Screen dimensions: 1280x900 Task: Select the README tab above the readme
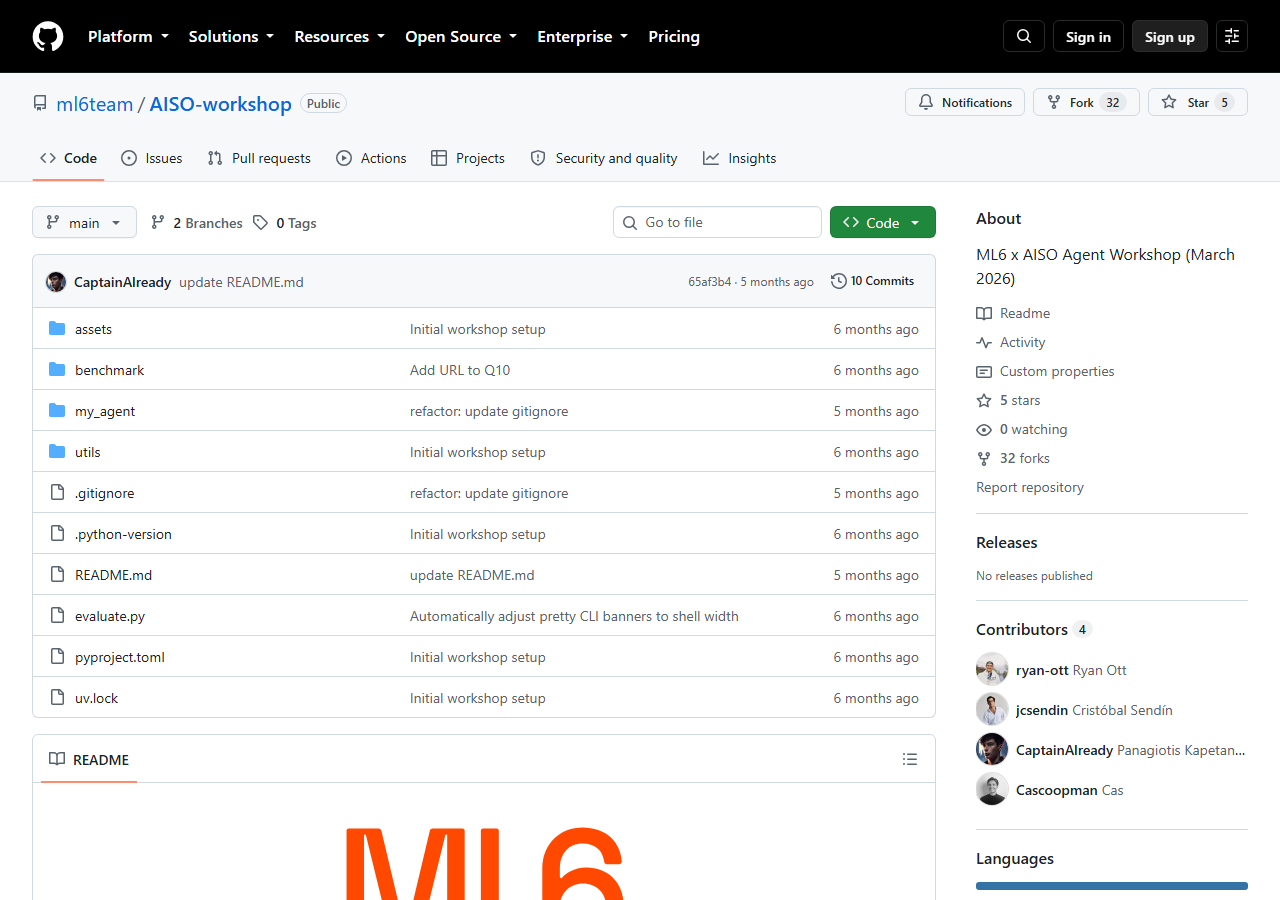tap(90, 760)
